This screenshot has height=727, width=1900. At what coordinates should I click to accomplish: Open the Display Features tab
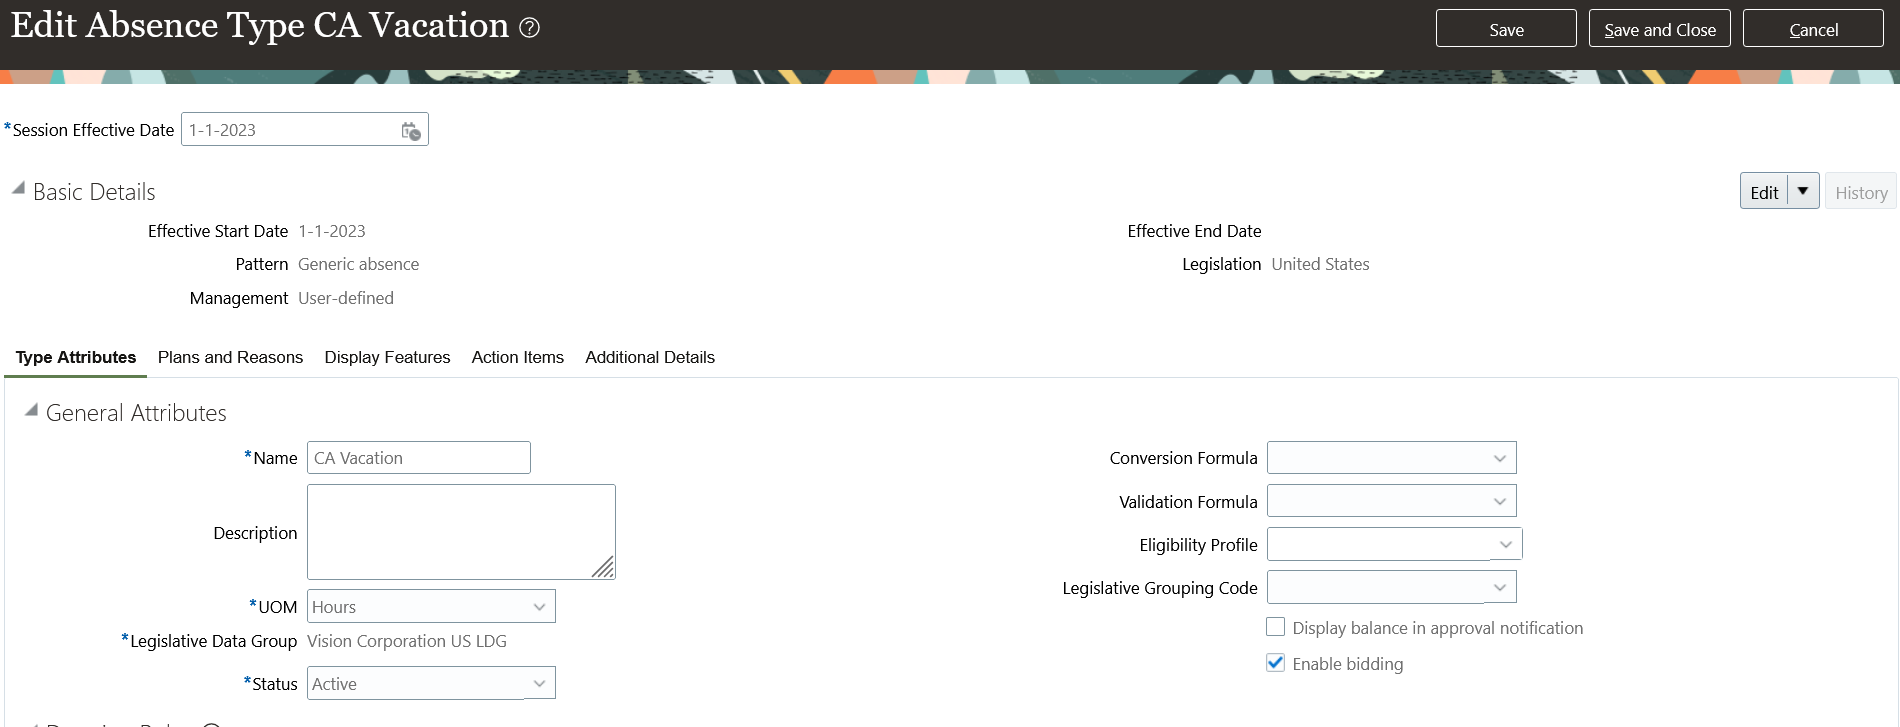point(387,358)
